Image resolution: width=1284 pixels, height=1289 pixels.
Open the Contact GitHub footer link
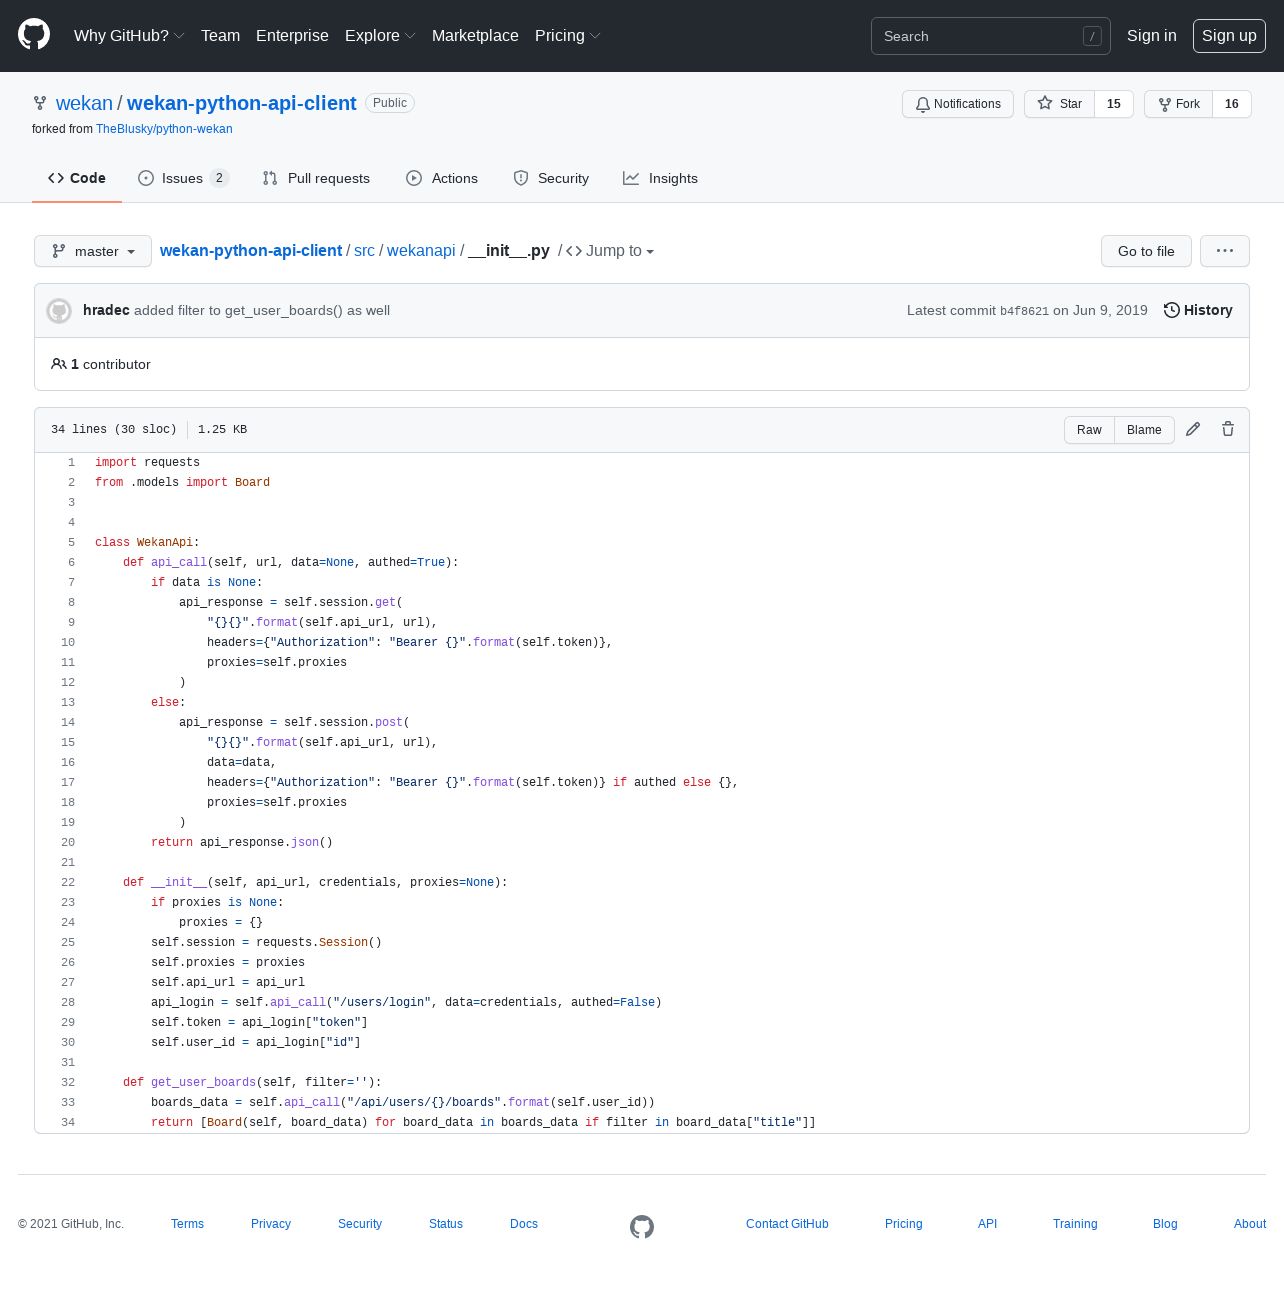coord(787,1224)
